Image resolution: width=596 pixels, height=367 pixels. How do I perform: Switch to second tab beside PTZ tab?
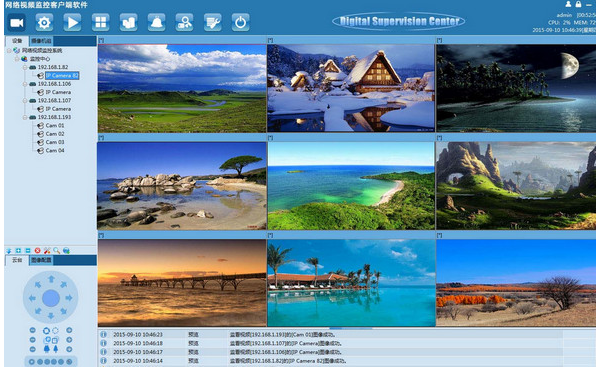point(41,260)
